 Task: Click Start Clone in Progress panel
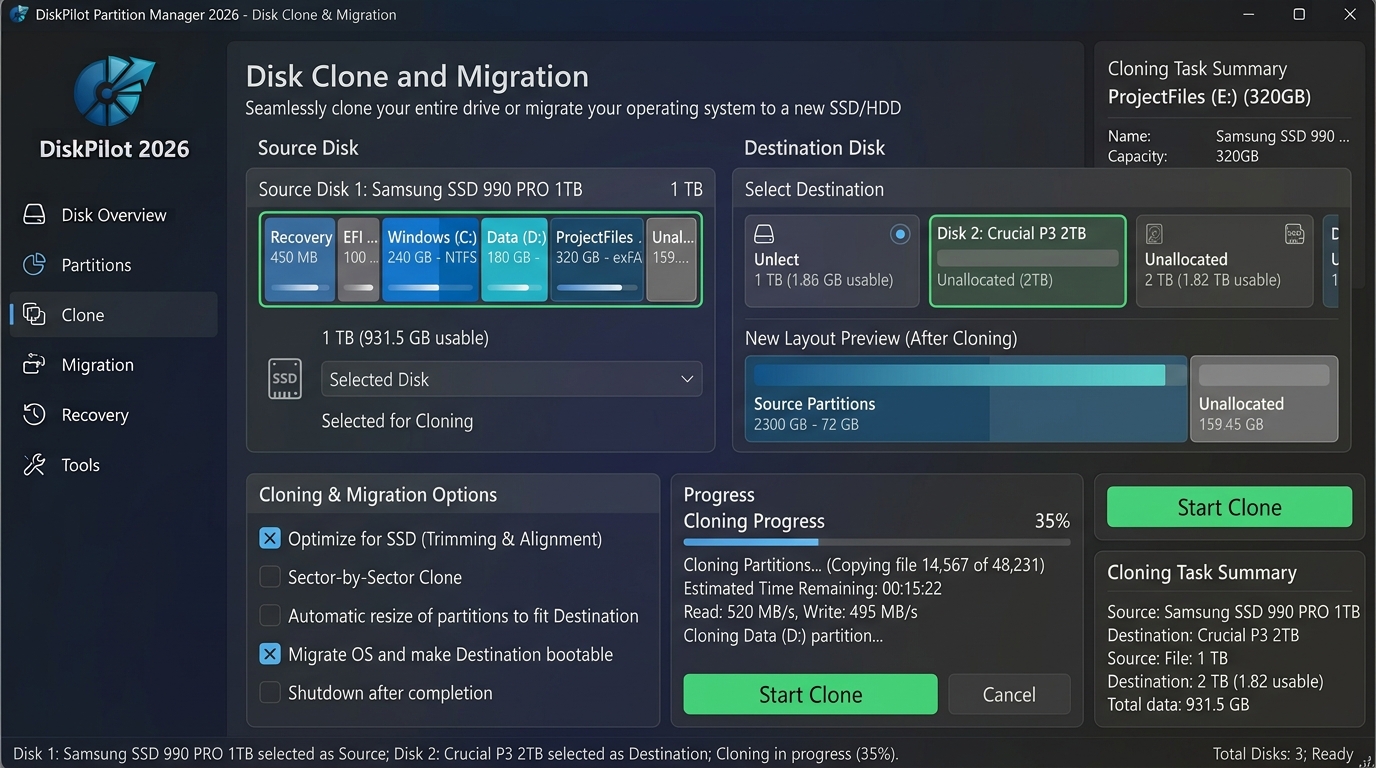tap(810, 694)
